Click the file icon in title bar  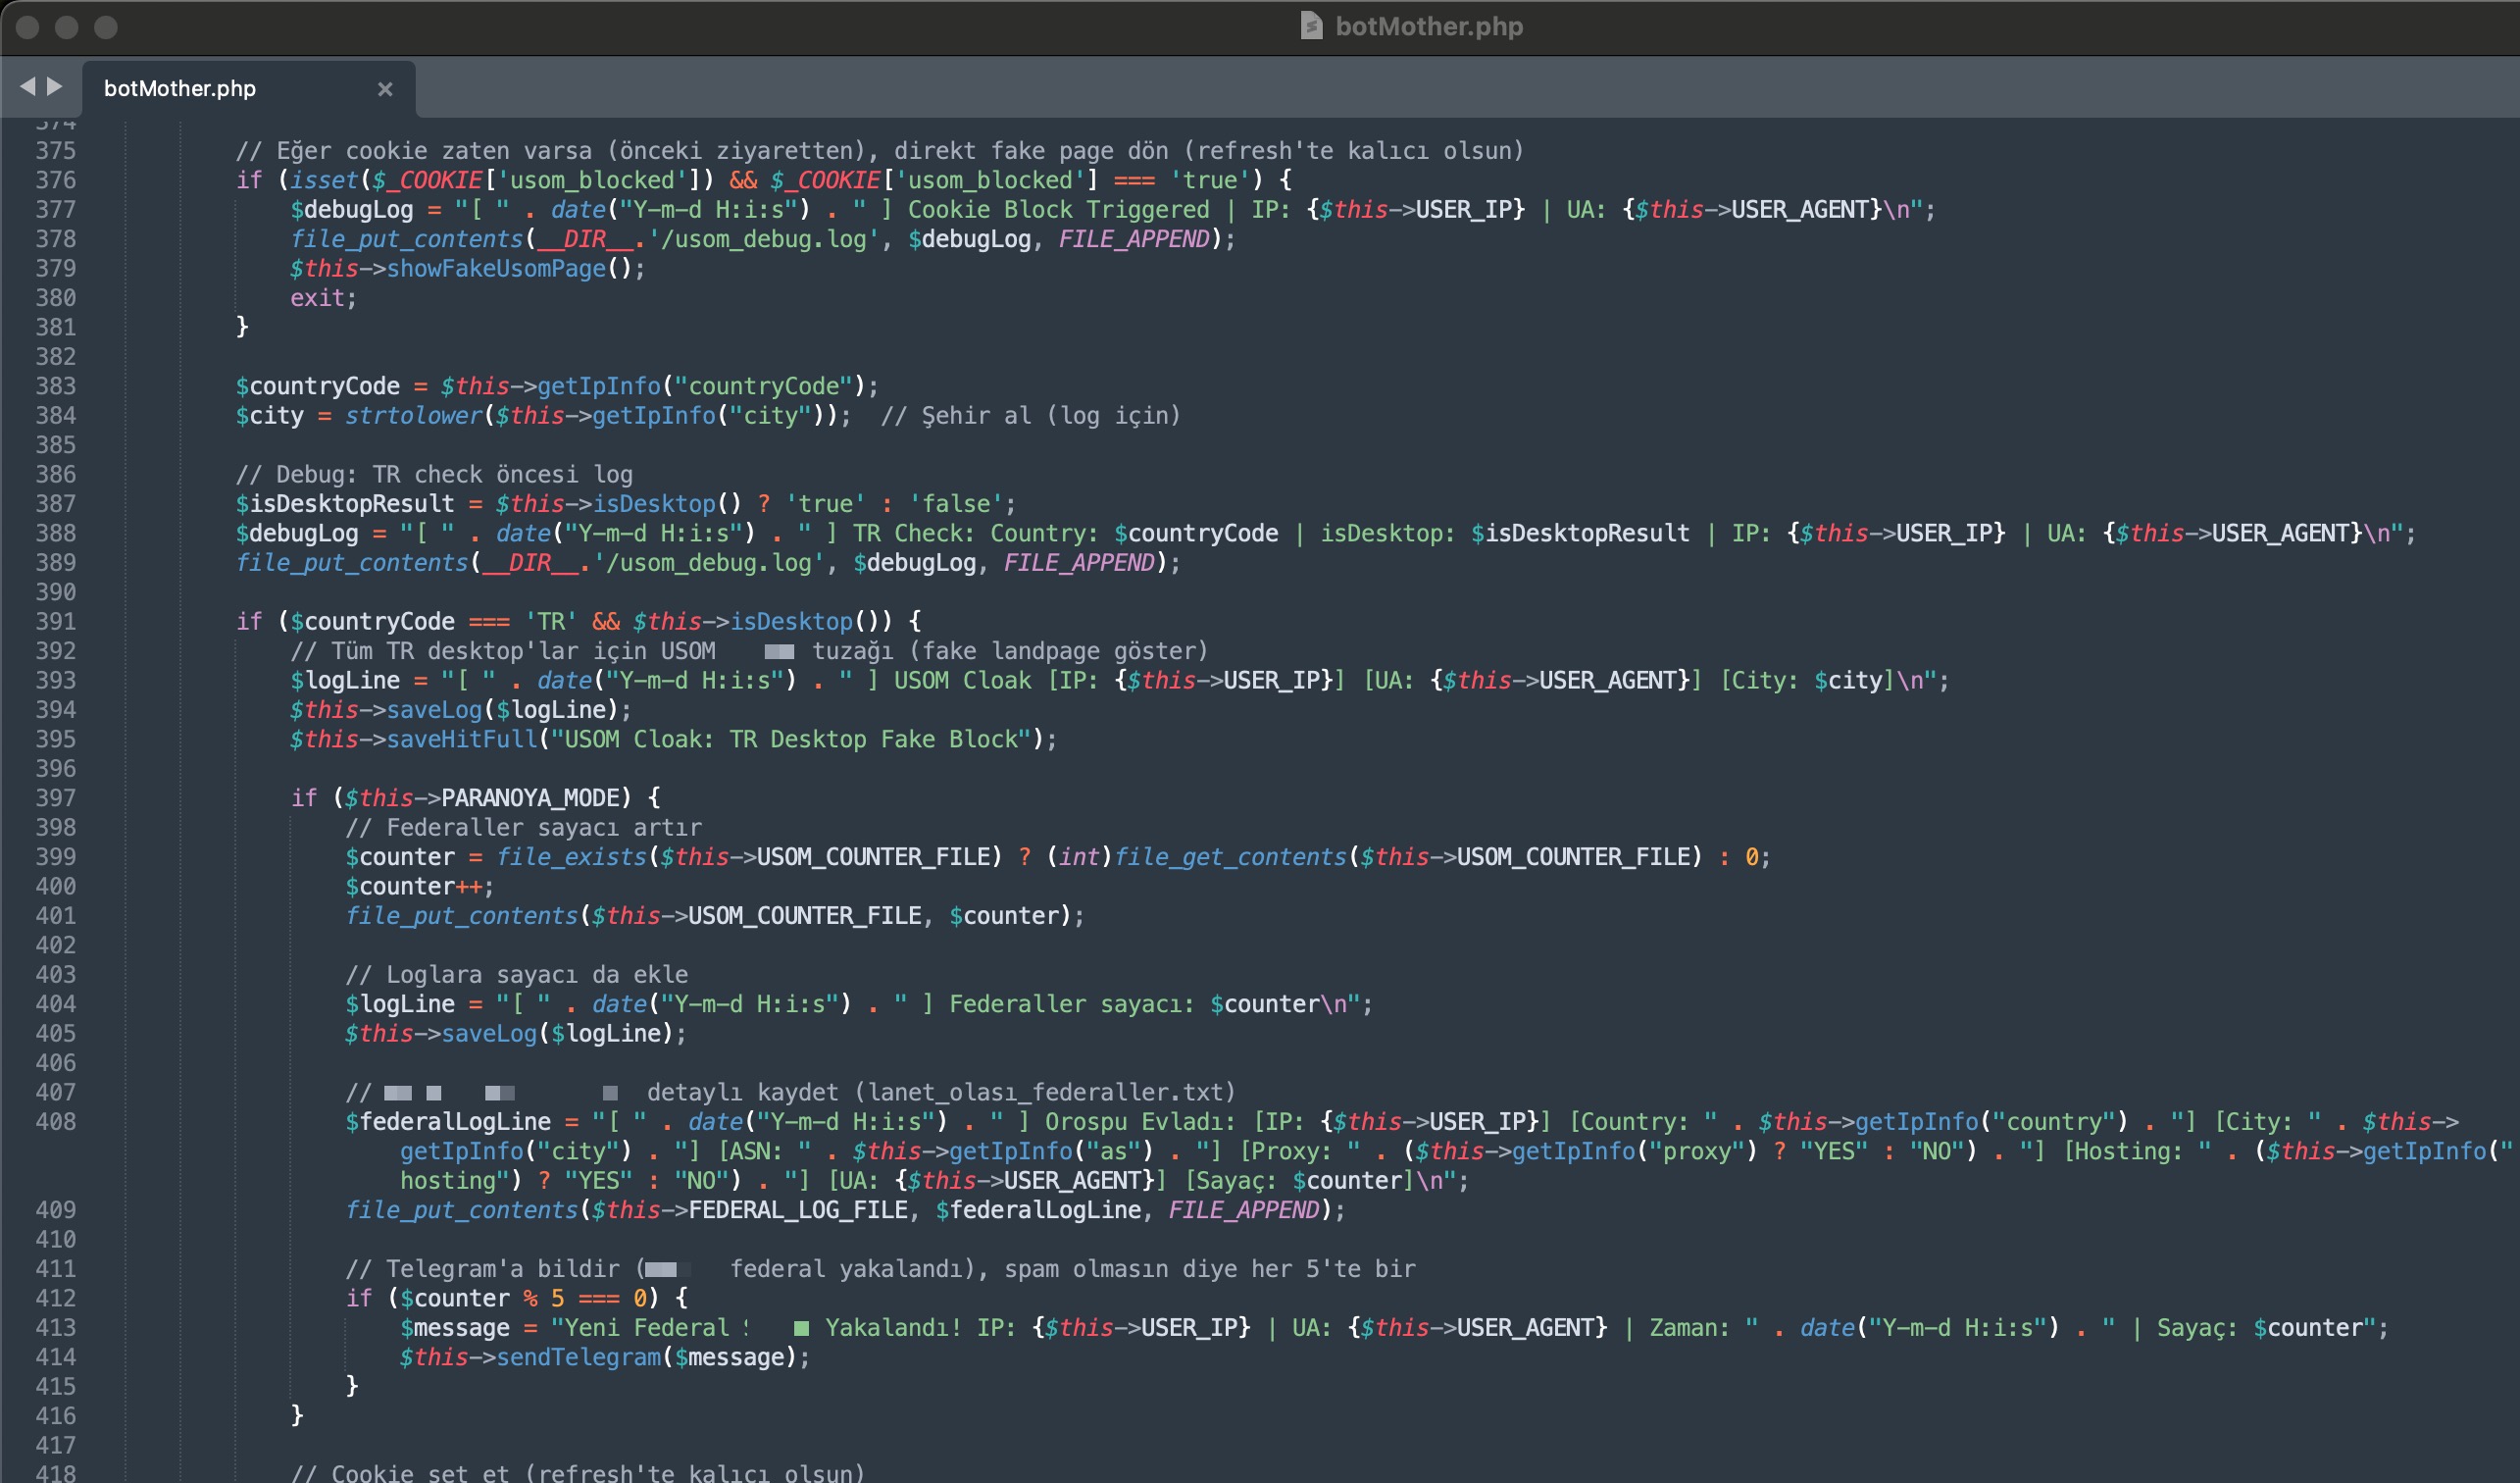click(x=1311, y=26)
